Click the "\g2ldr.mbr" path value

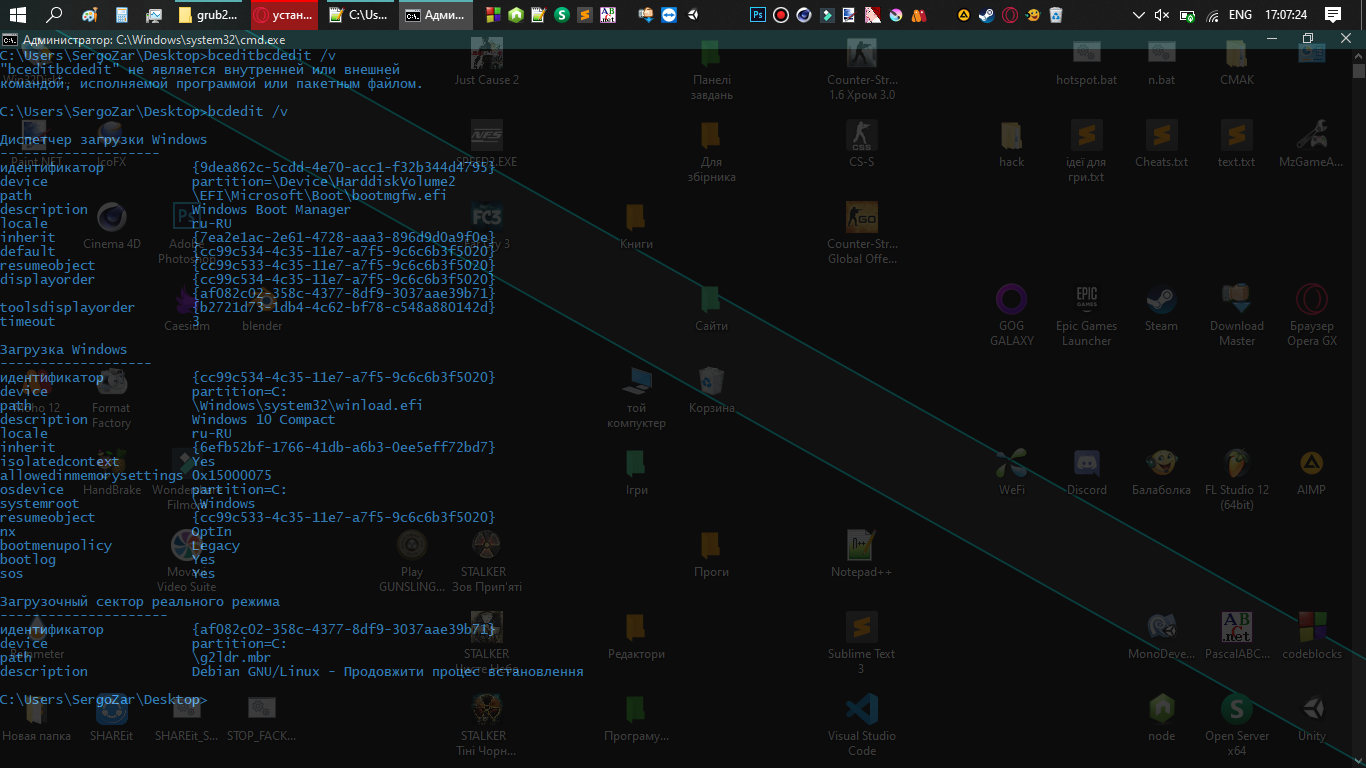[x=231, y=658]
